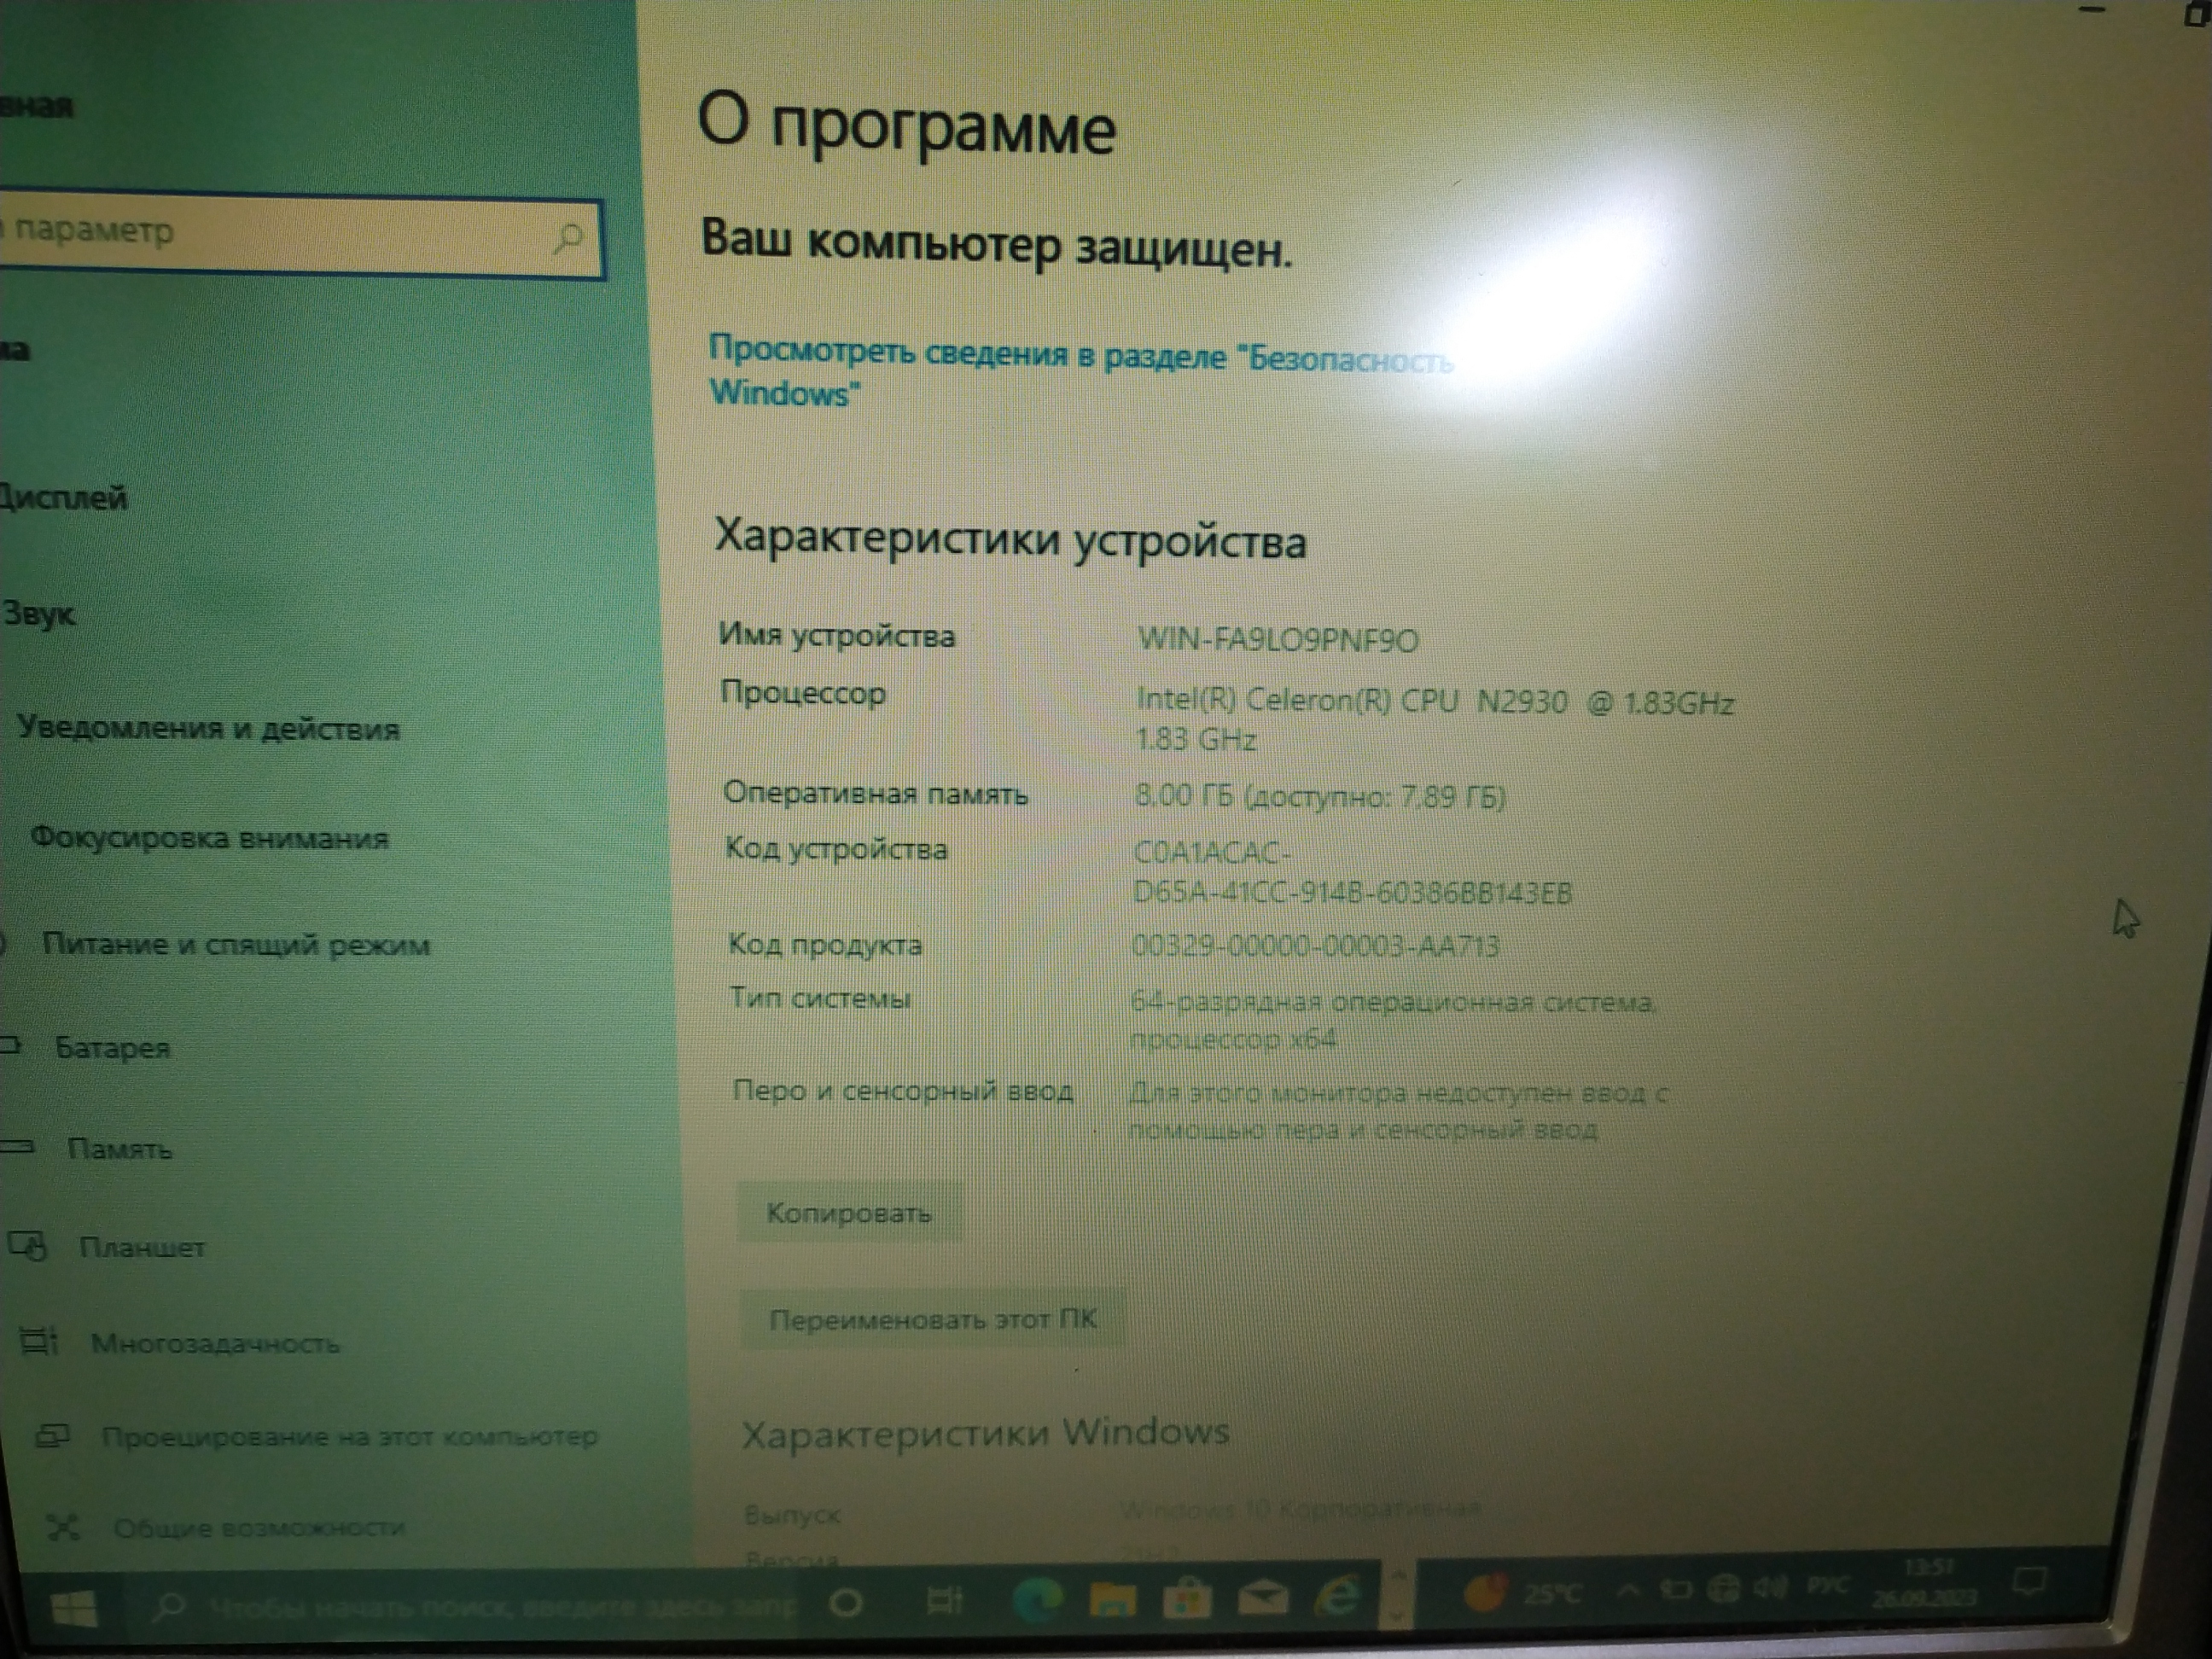
Task: Open Проецирование на этот компьютер
Action: tap(350, 1437)
